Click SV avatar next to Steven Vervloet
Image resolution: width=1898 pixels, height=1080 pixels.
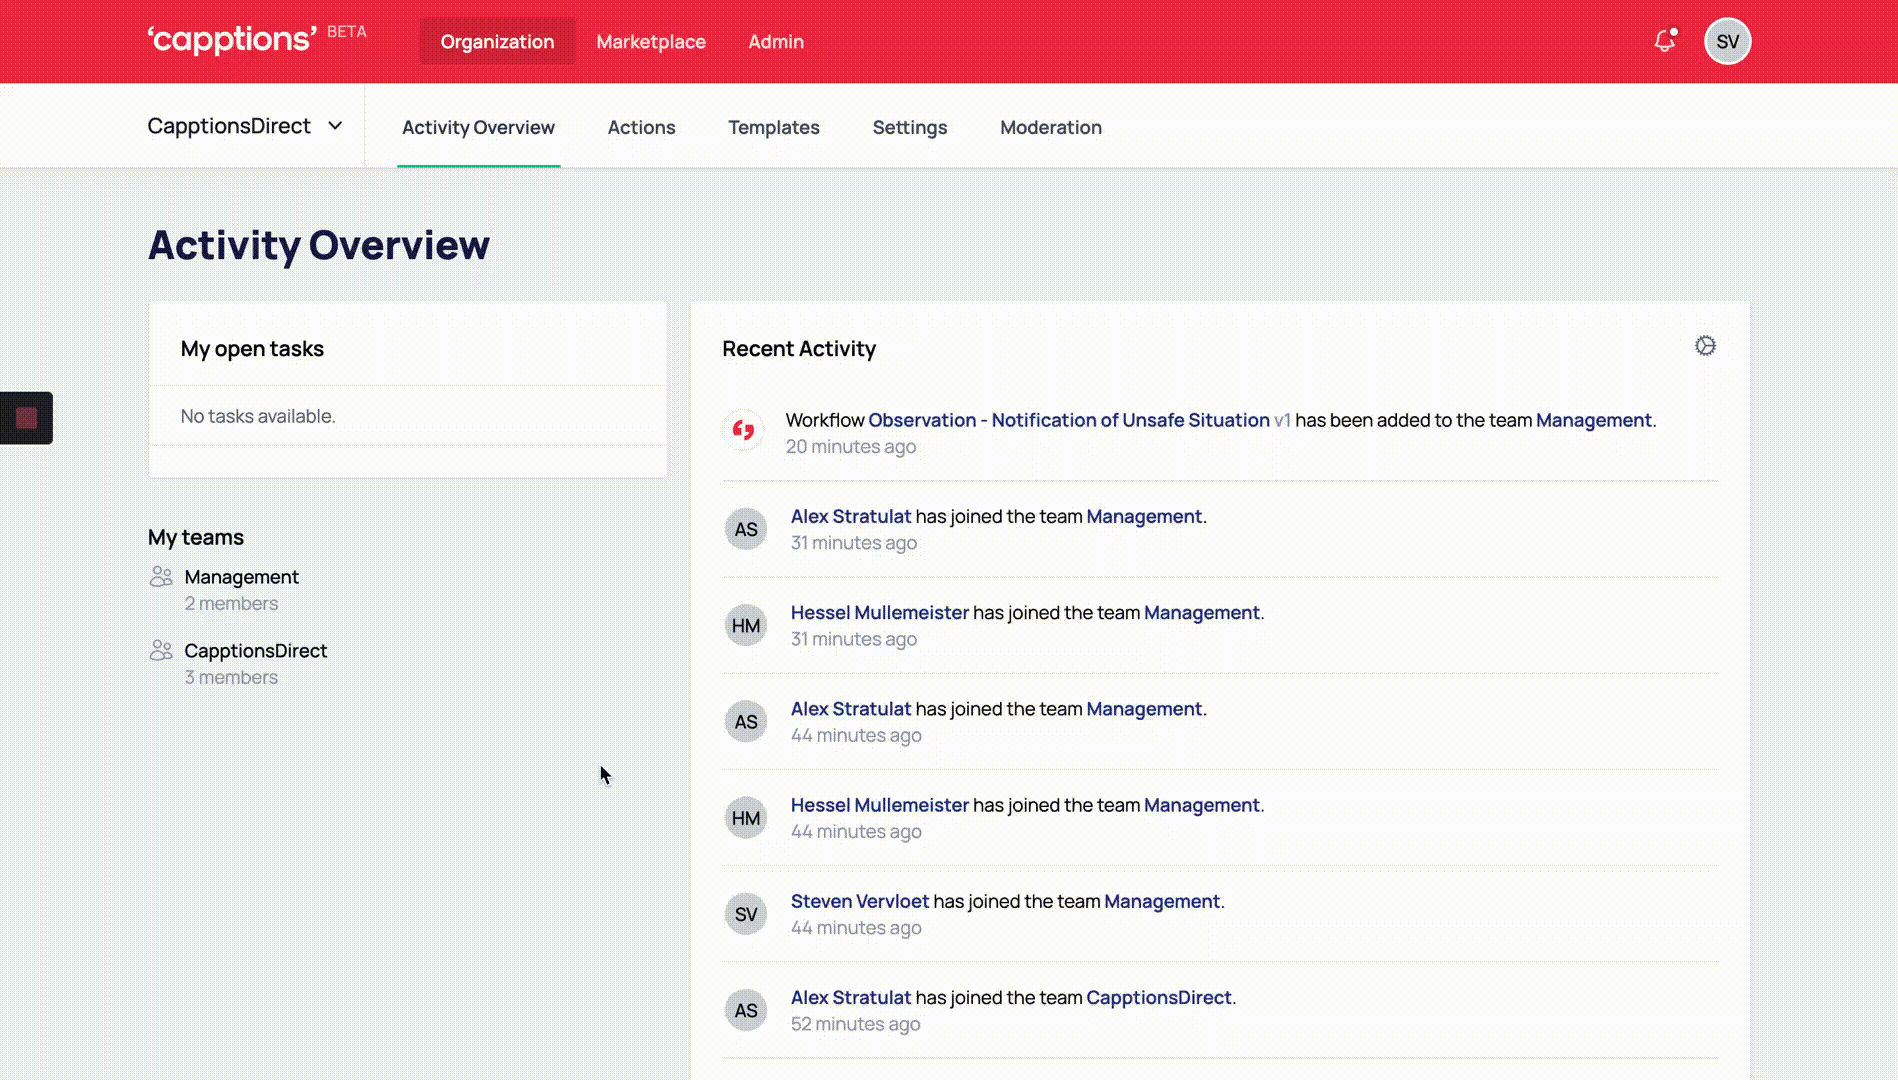point(746,914)
